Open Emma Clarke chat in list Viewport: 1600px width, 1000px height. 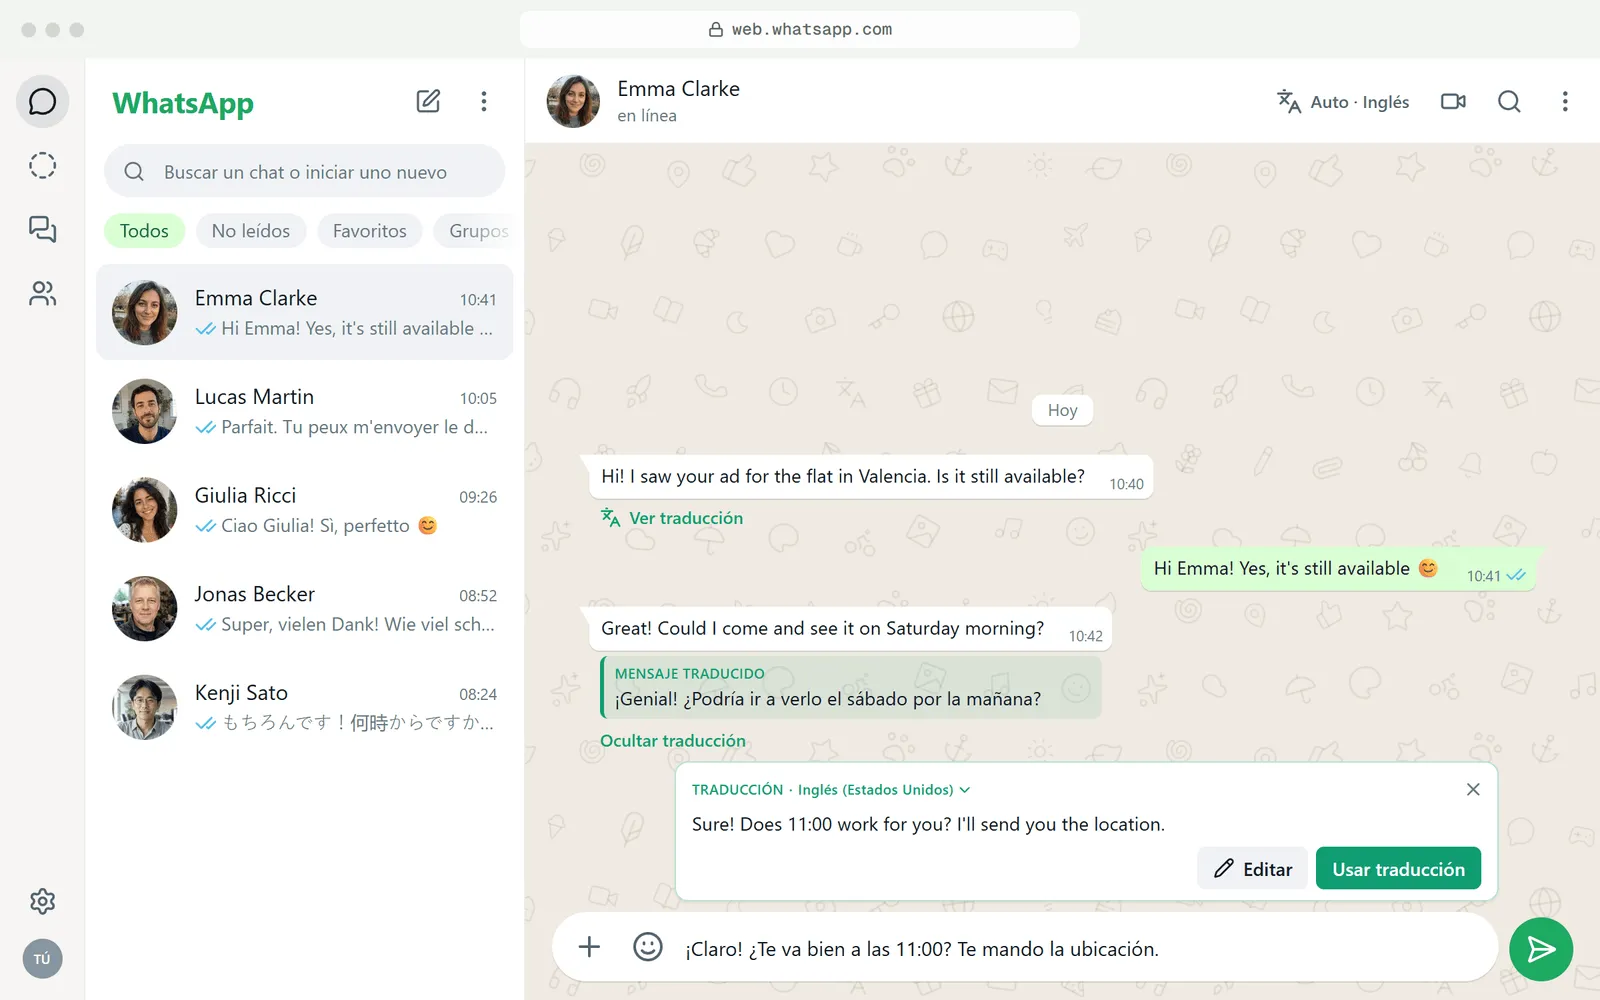pyautogui.click(x=304, y=312)
